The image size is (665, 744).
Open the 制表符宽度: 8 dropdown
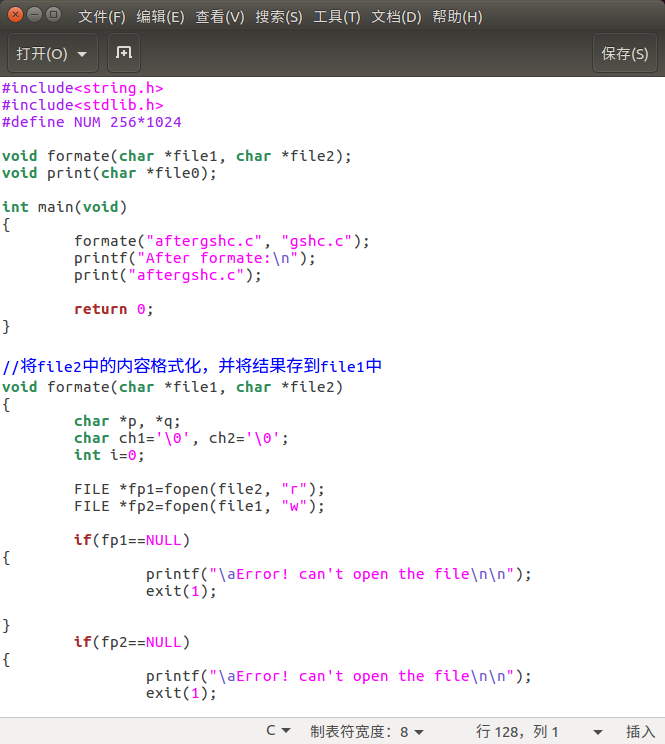(367, 731)
